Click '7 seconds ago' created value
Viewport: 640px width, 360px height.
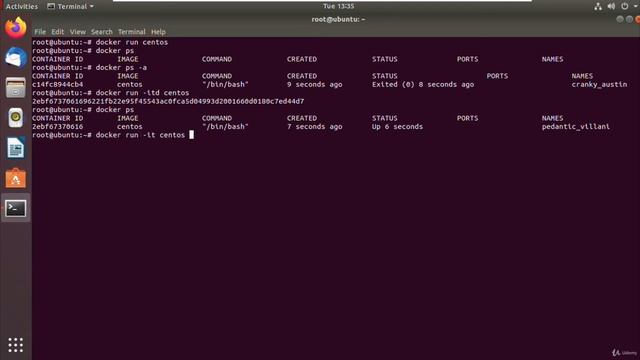[x=314, y=127]
